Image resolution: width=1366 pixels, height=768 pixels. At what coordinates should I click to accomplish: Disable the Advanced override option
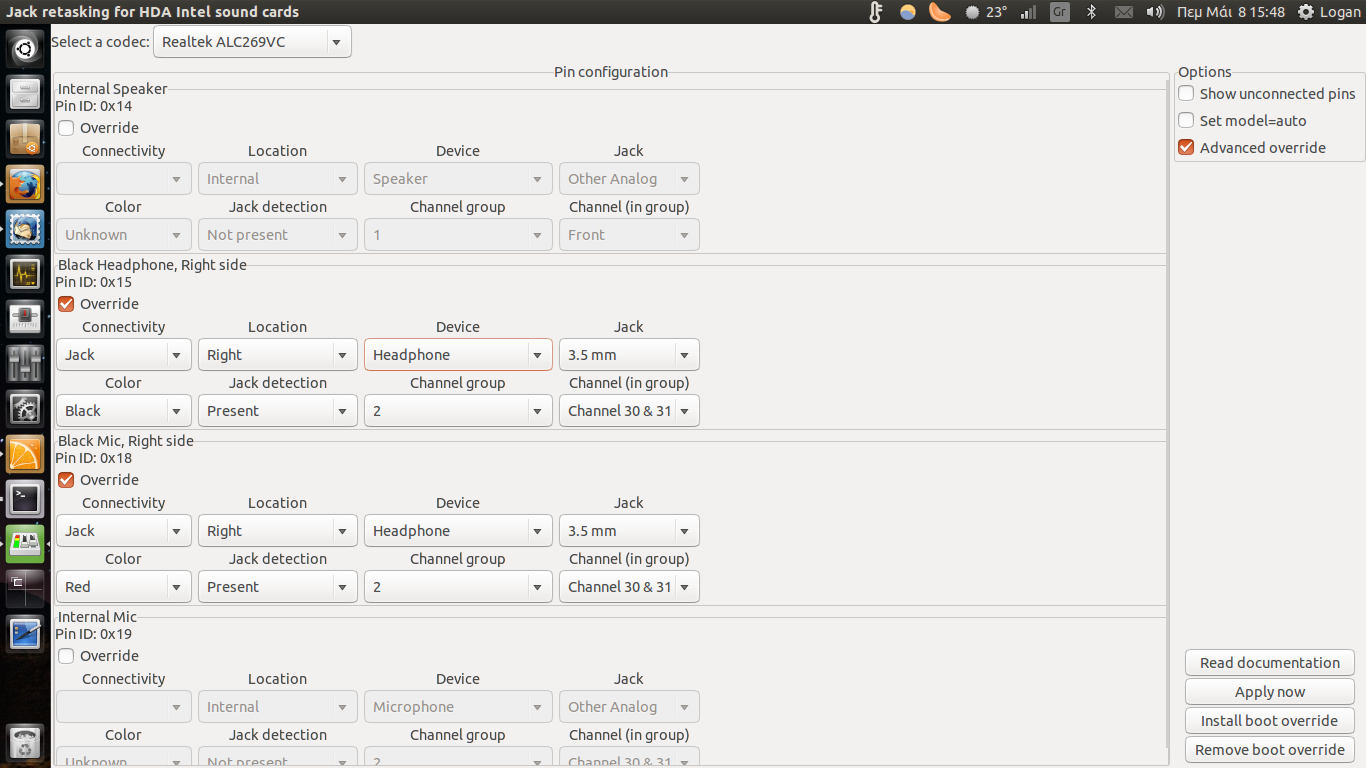pyautogui.click(x=1186, y=148)
